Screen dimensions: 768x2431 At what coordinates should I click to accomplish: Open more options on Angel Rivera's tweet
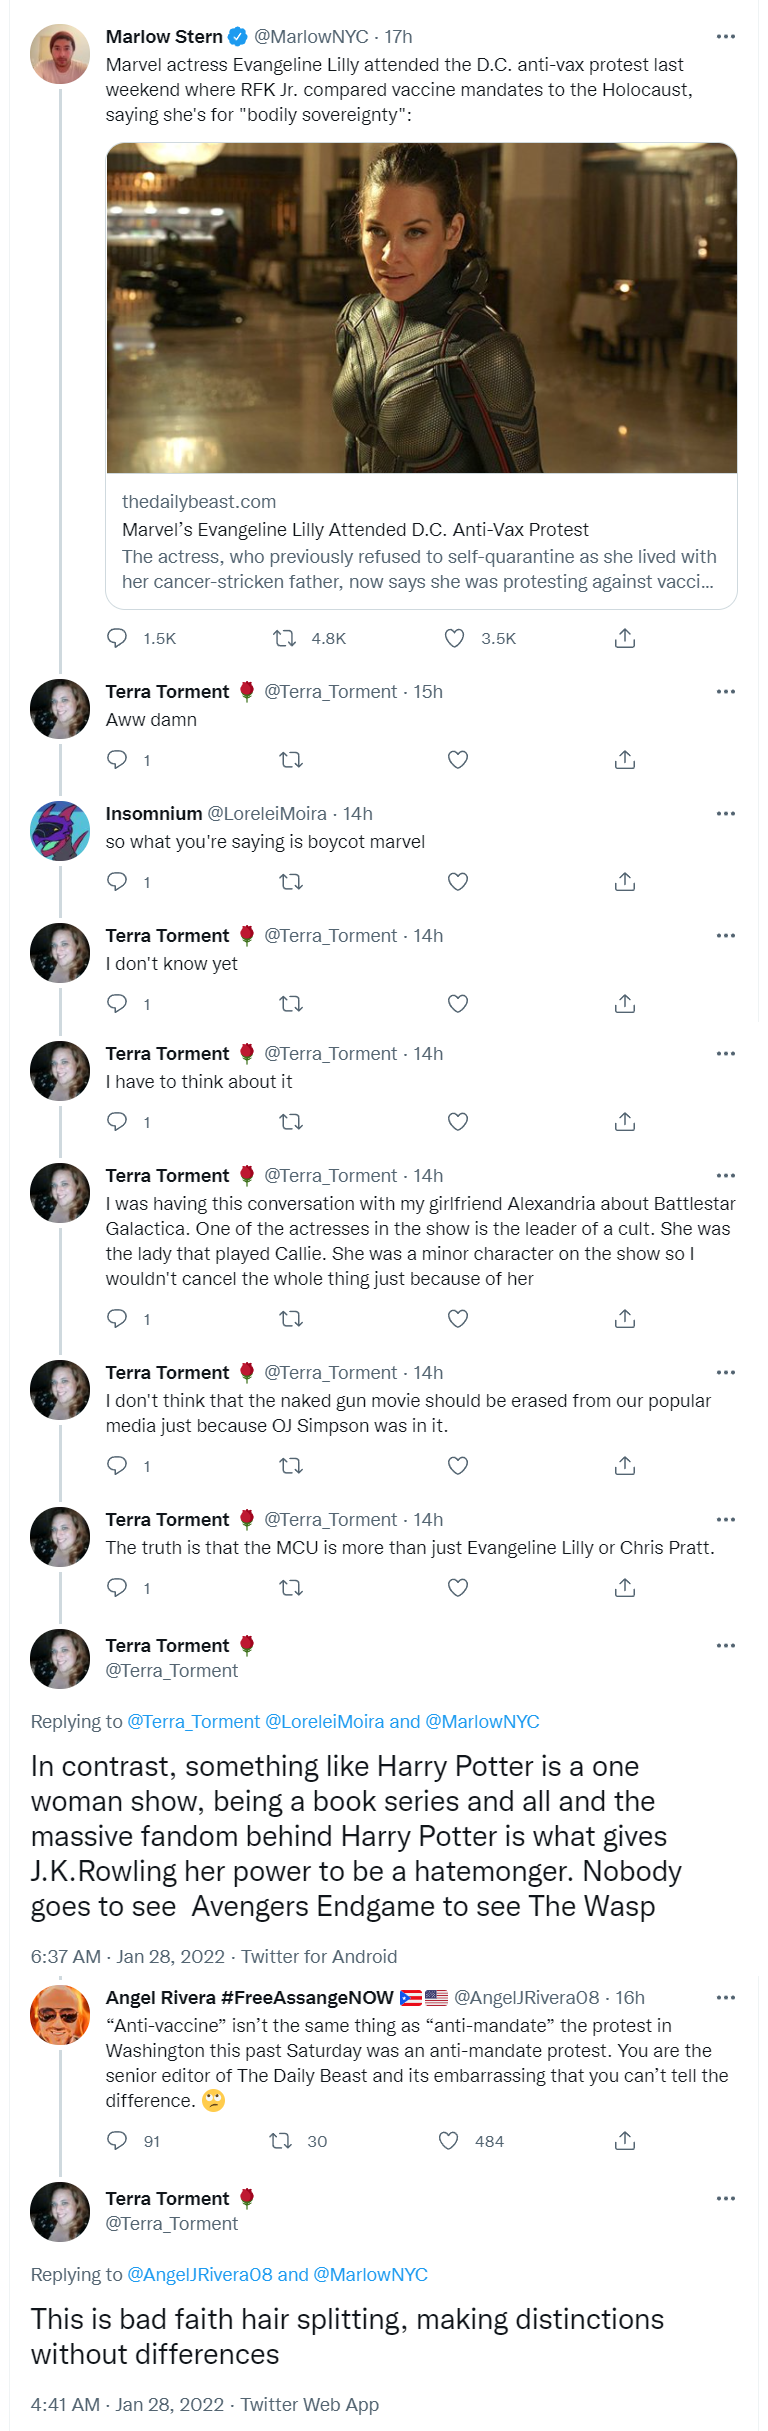pyautogui.click(x=726, y=1998)
